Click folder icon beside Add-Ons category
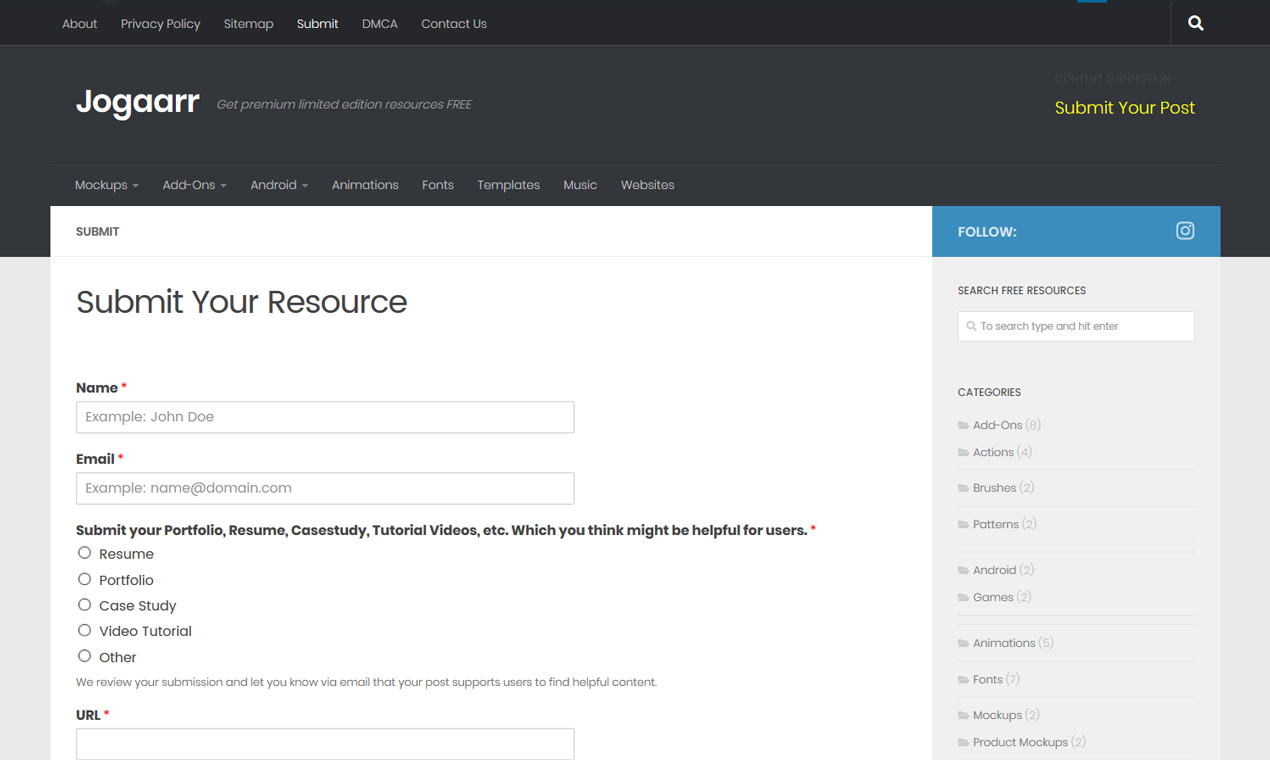The width and height of the screenshot is (1270, 760). 963,426
